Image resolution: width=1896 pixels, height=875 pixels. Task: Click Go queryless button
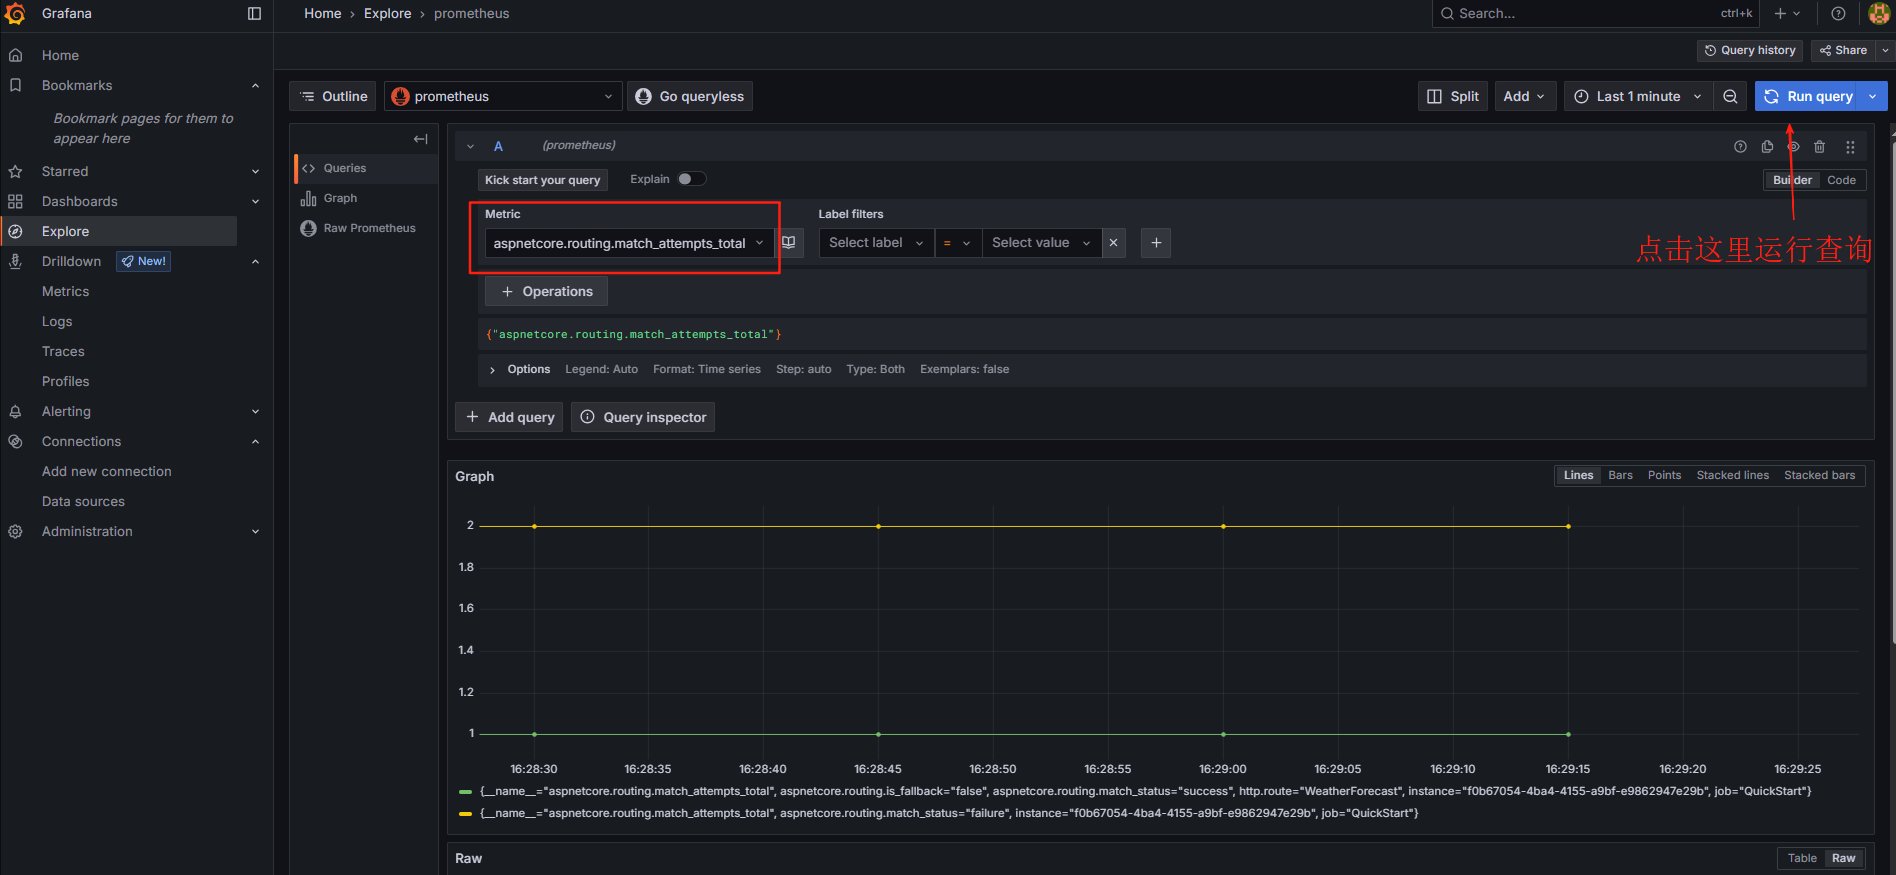click(x=690, y=96)
